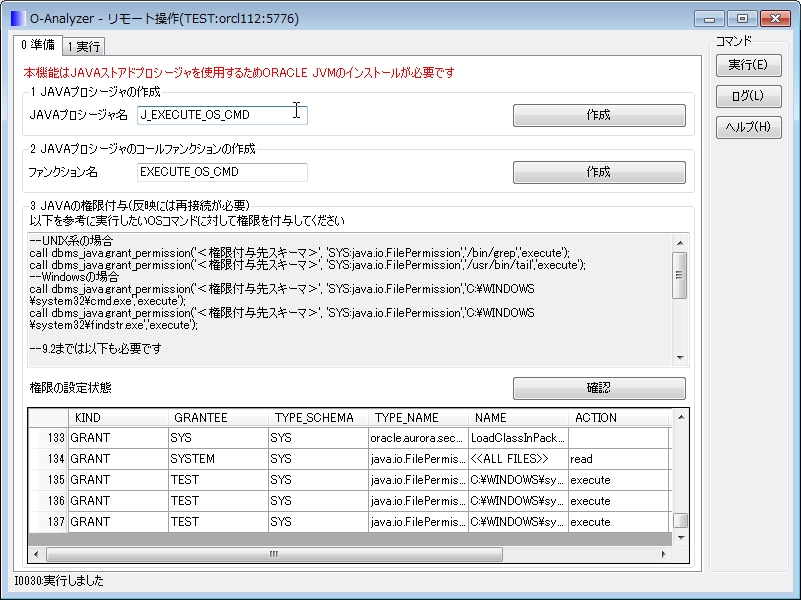Screen dimensions: 801x600
Task: Select the GRANTEE column header
Action: (218, 418)
